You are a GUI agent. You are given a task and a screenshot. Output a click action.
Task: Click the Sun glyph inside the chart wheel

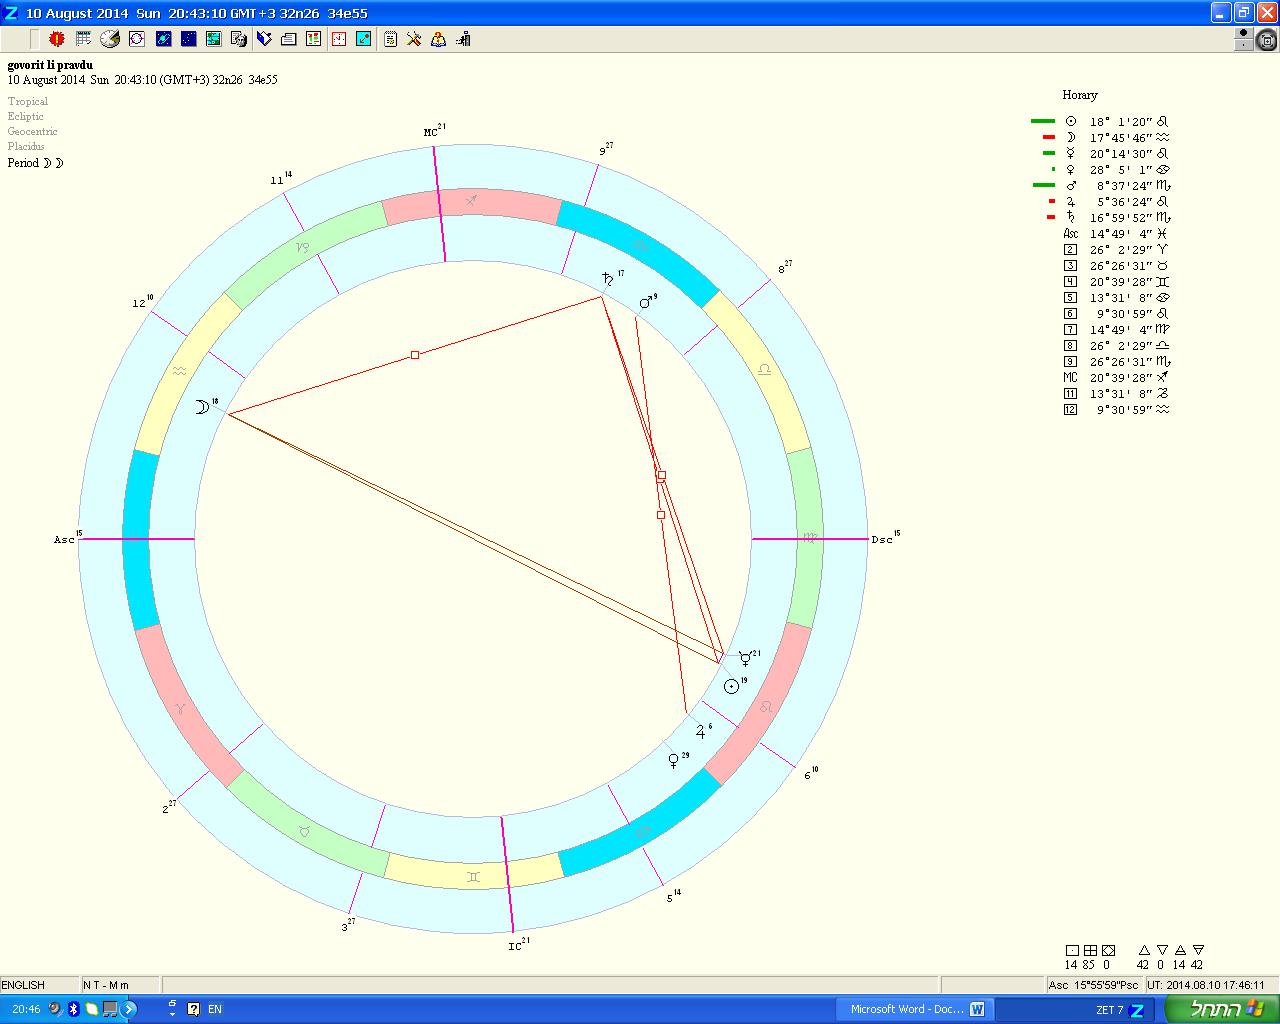731,686
